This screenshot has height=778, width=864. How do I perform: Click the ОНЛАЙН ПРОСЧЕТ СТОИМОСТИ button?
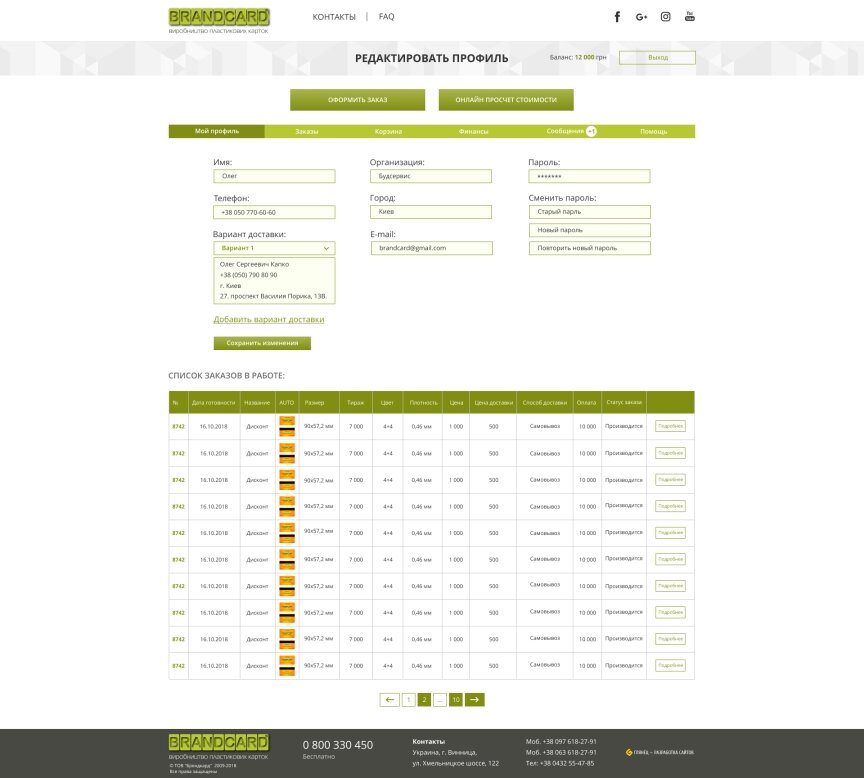coord(506,100)
